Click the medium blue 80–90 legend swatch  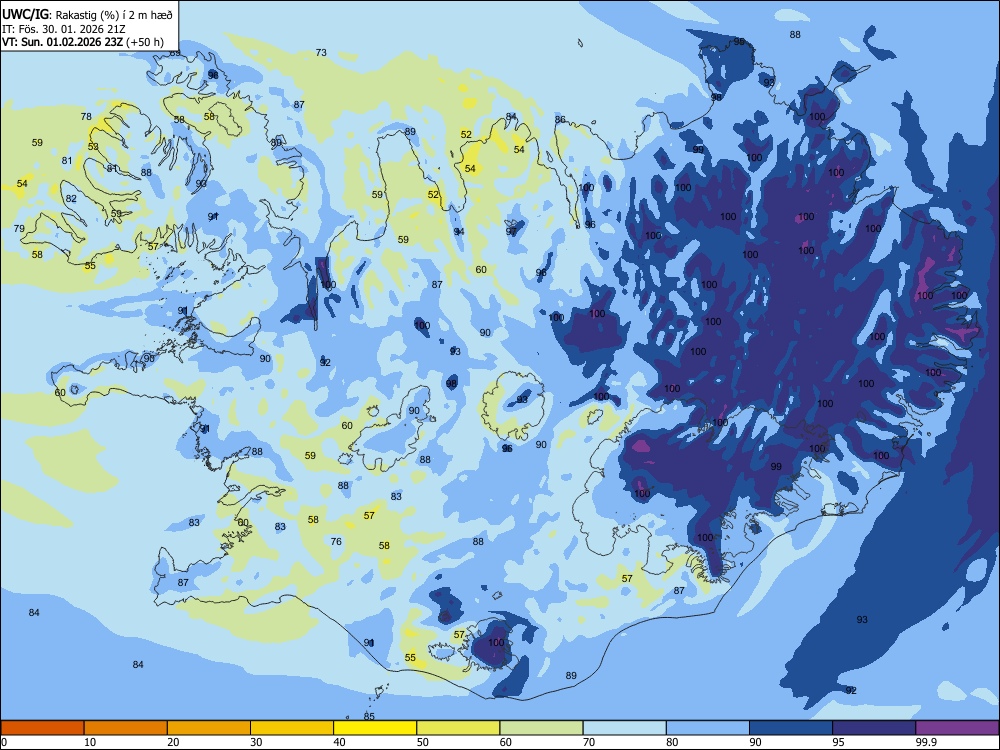click(708, 728)
